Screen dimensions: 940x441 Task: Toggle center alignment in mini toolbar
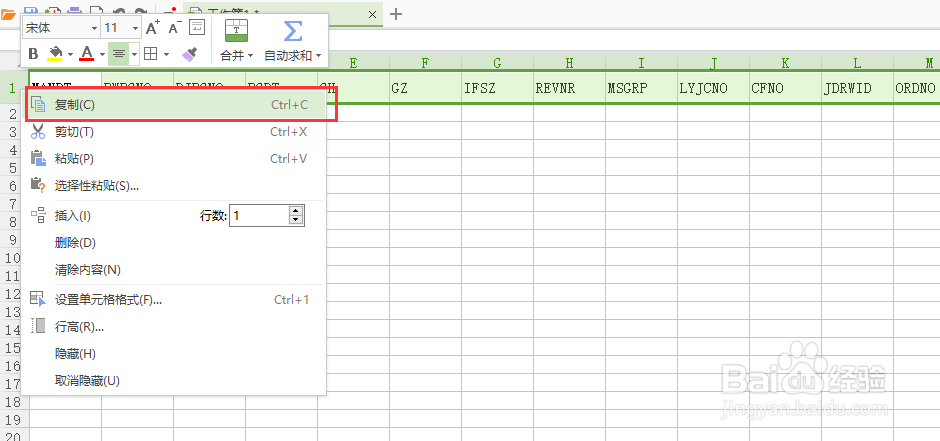(119, 54)
